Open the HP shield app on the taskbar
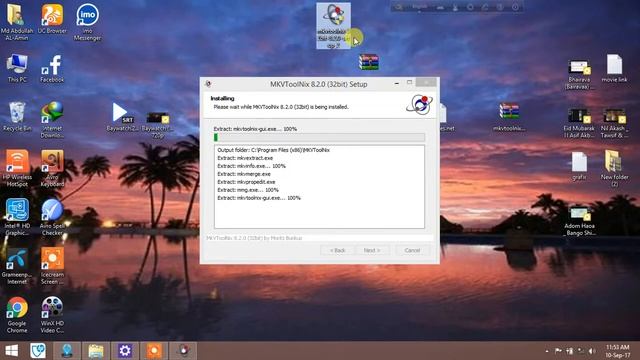Viewport: 640px width, 360px height. [38, 351]
